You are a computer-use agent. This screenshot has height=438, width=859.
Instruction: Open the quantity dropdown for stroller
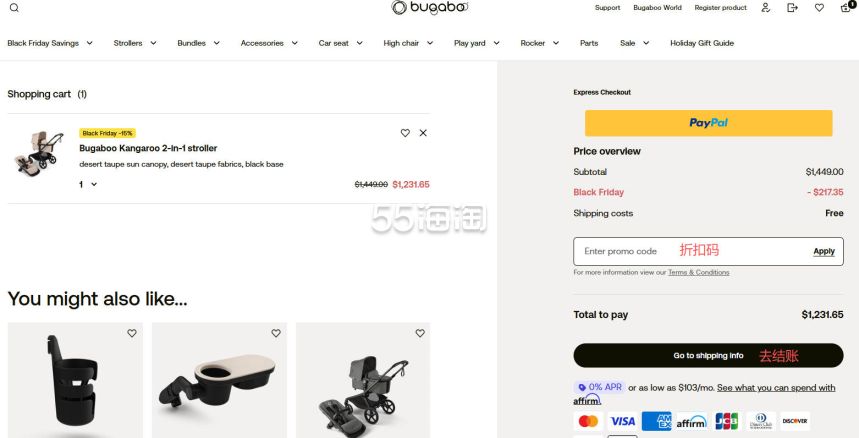pos(88,184)
